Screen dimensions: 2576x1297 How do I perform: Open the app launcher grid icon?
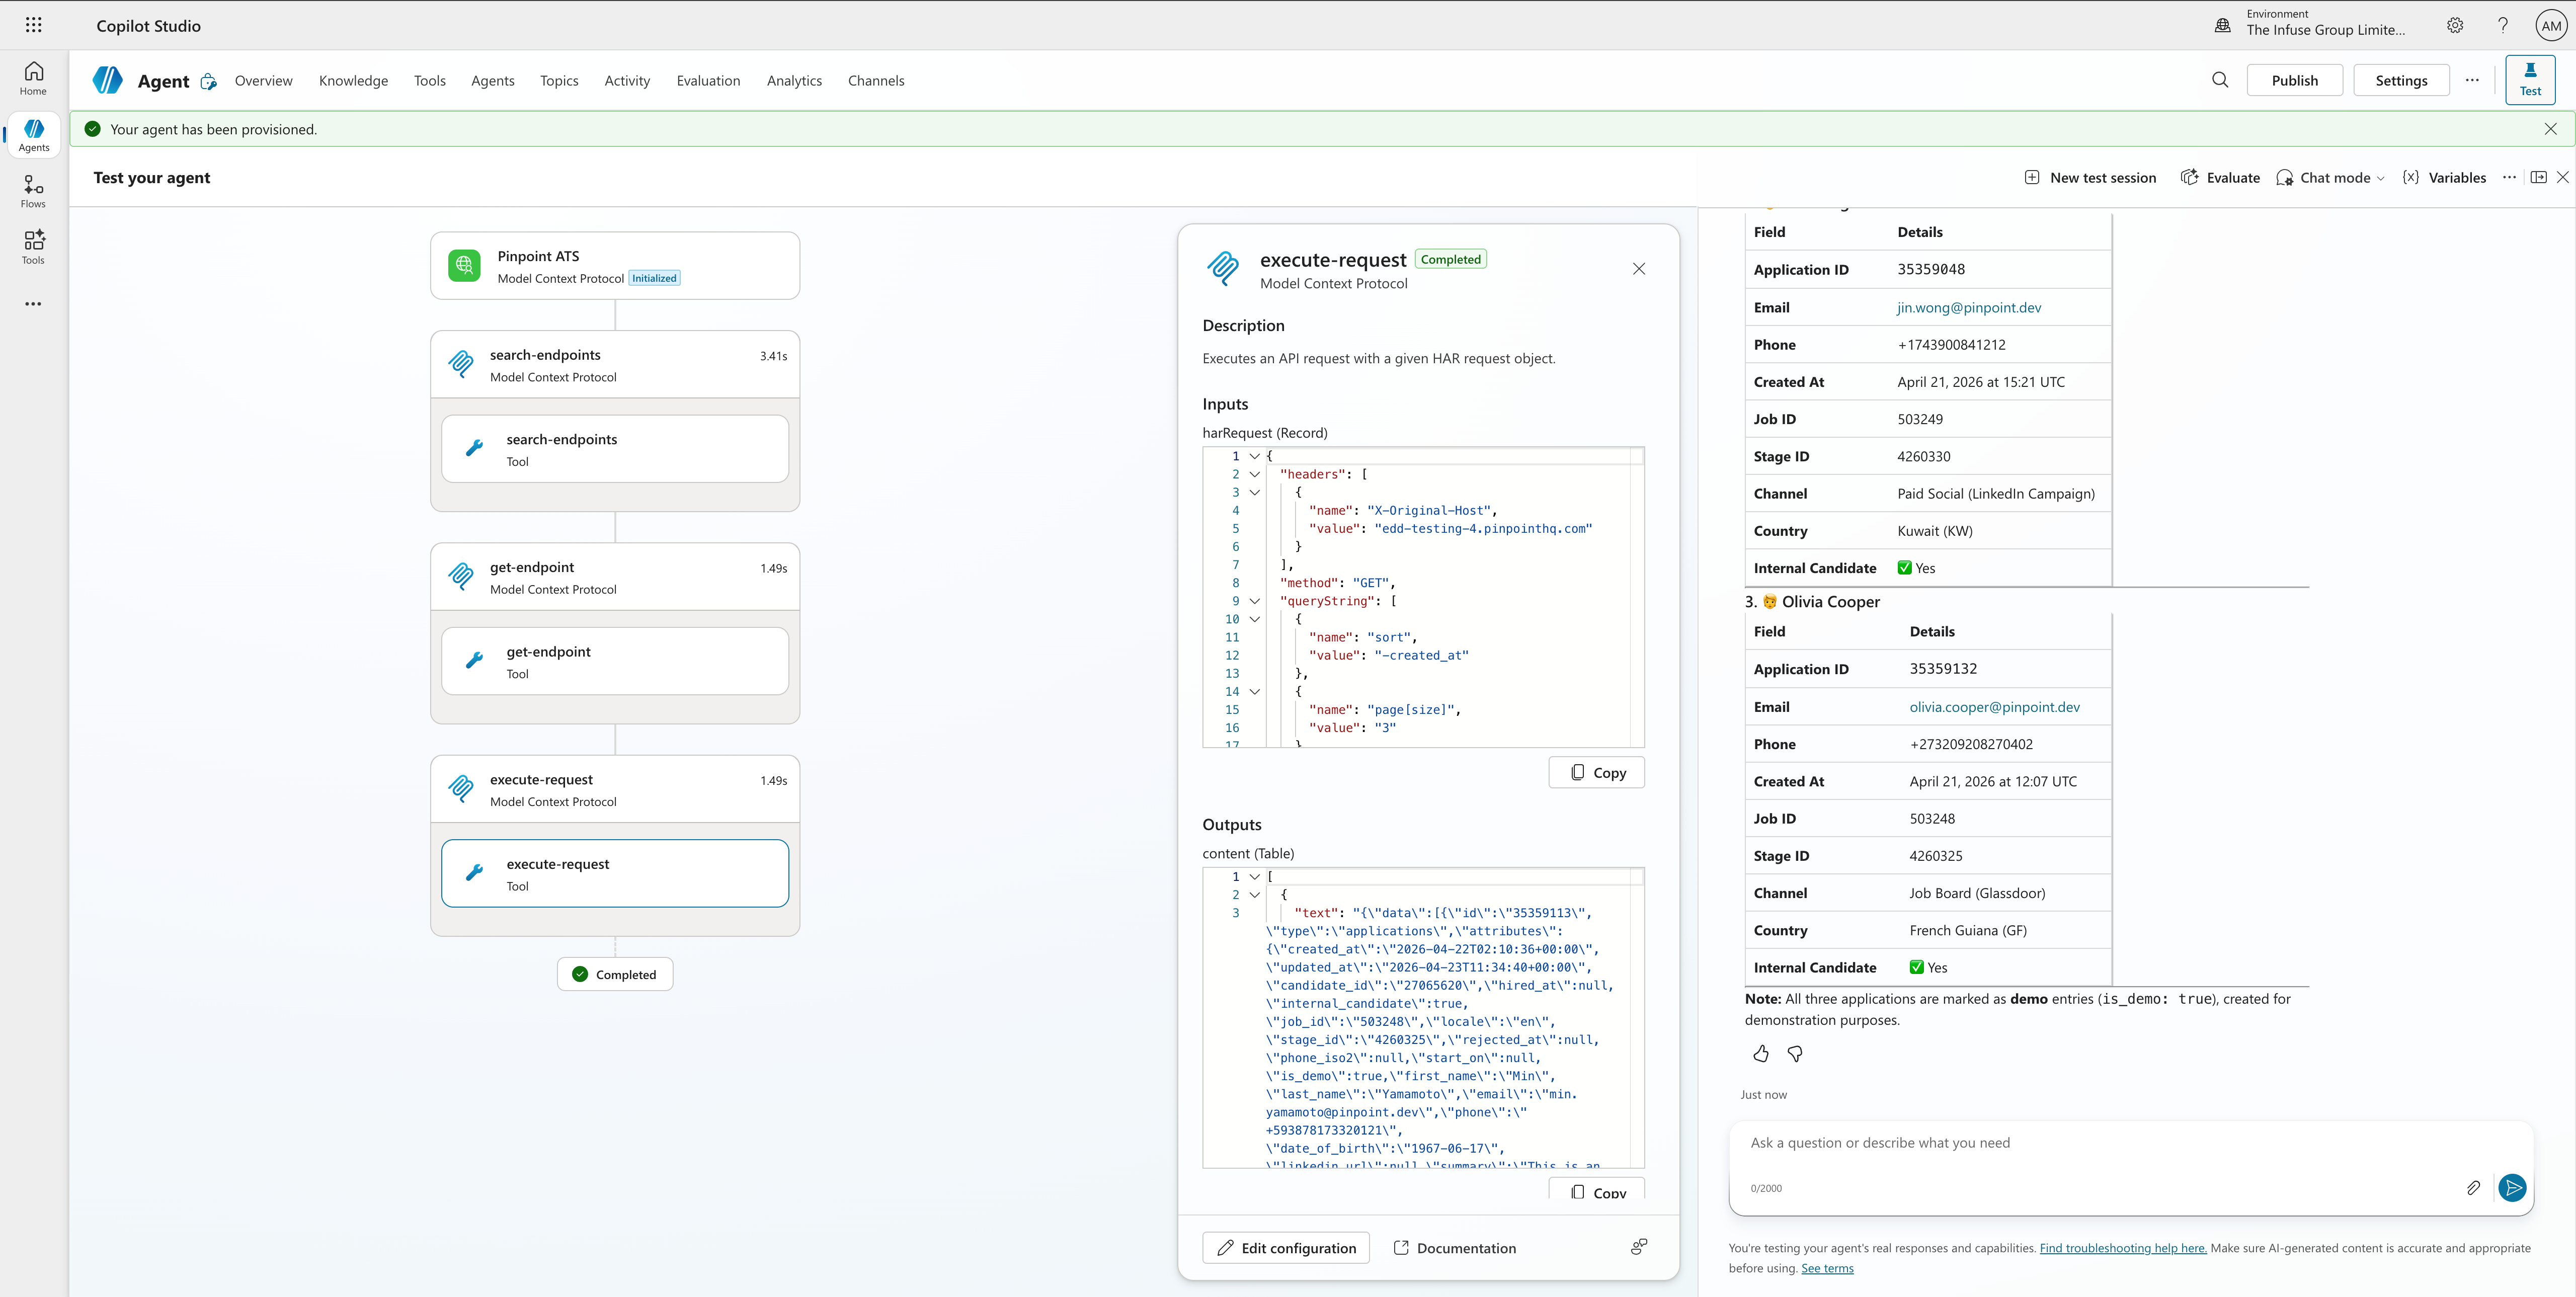pyautogui.click(x=33, y=25)
